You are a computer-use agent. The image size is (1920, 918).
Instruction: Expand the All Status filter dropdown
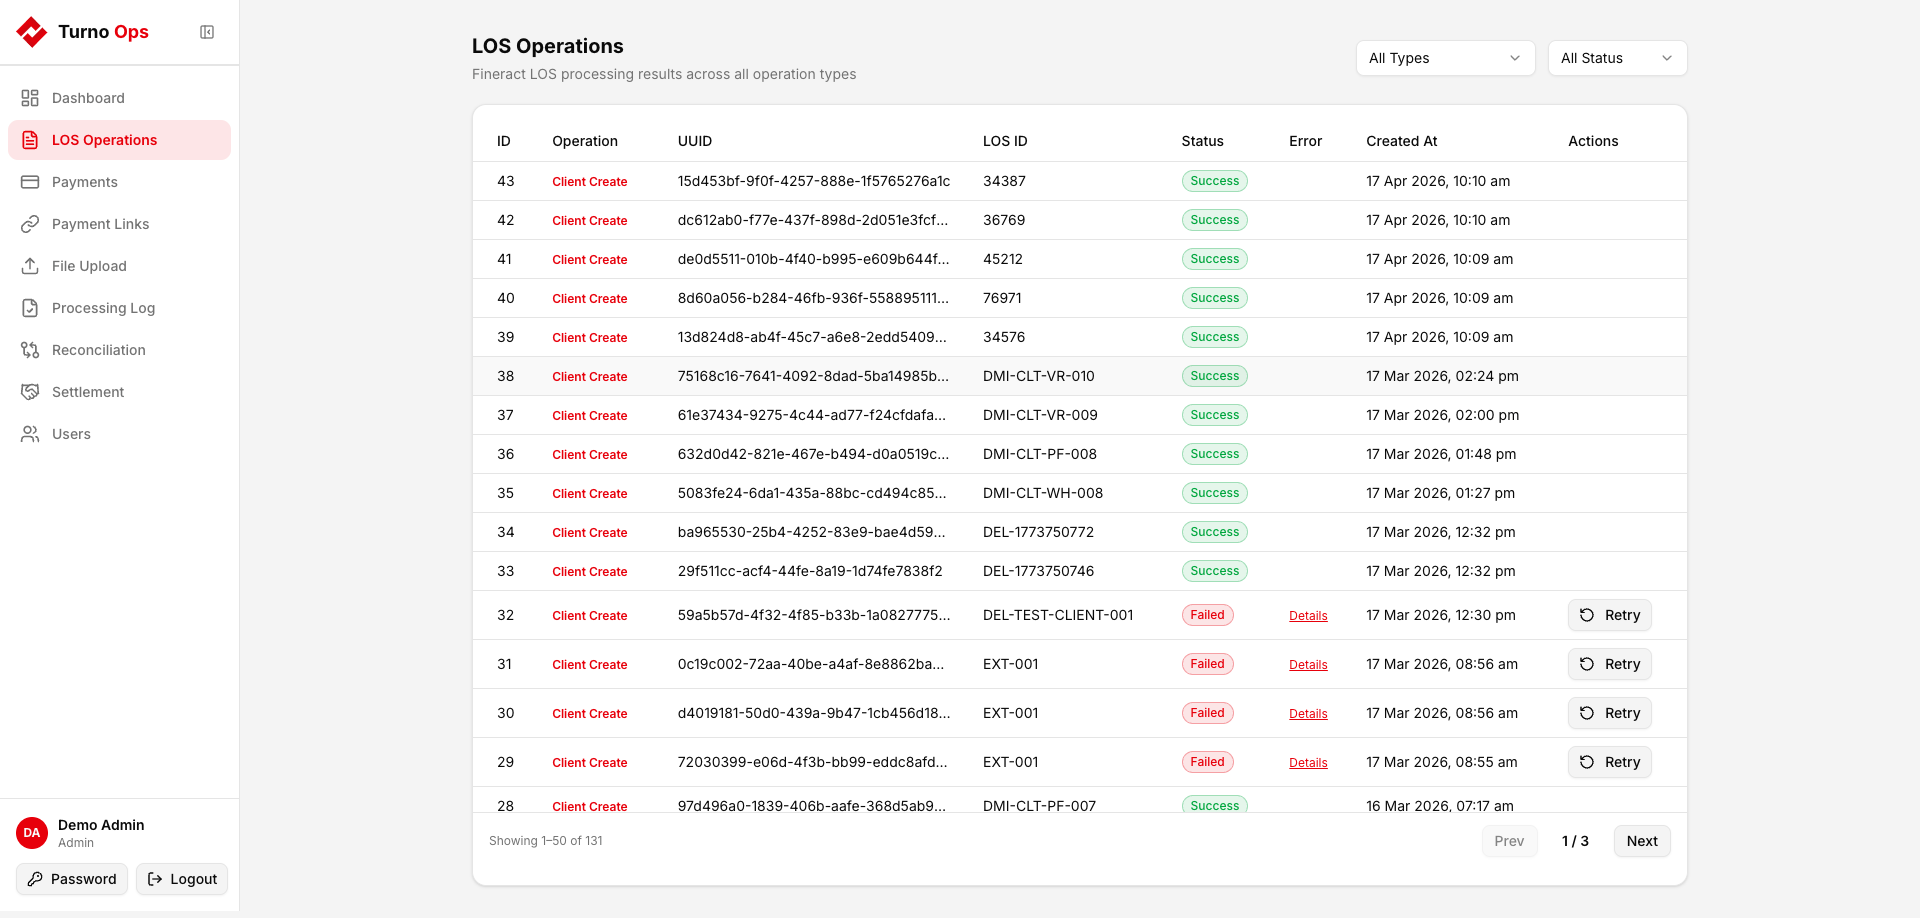[1616, 58]
